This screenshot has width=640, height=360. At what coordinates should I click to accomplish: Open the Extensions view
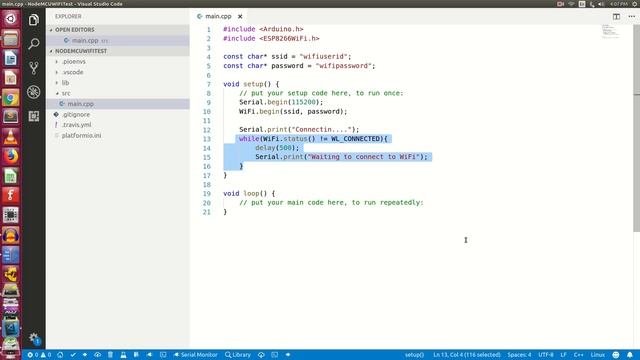(x=33, y=116)
